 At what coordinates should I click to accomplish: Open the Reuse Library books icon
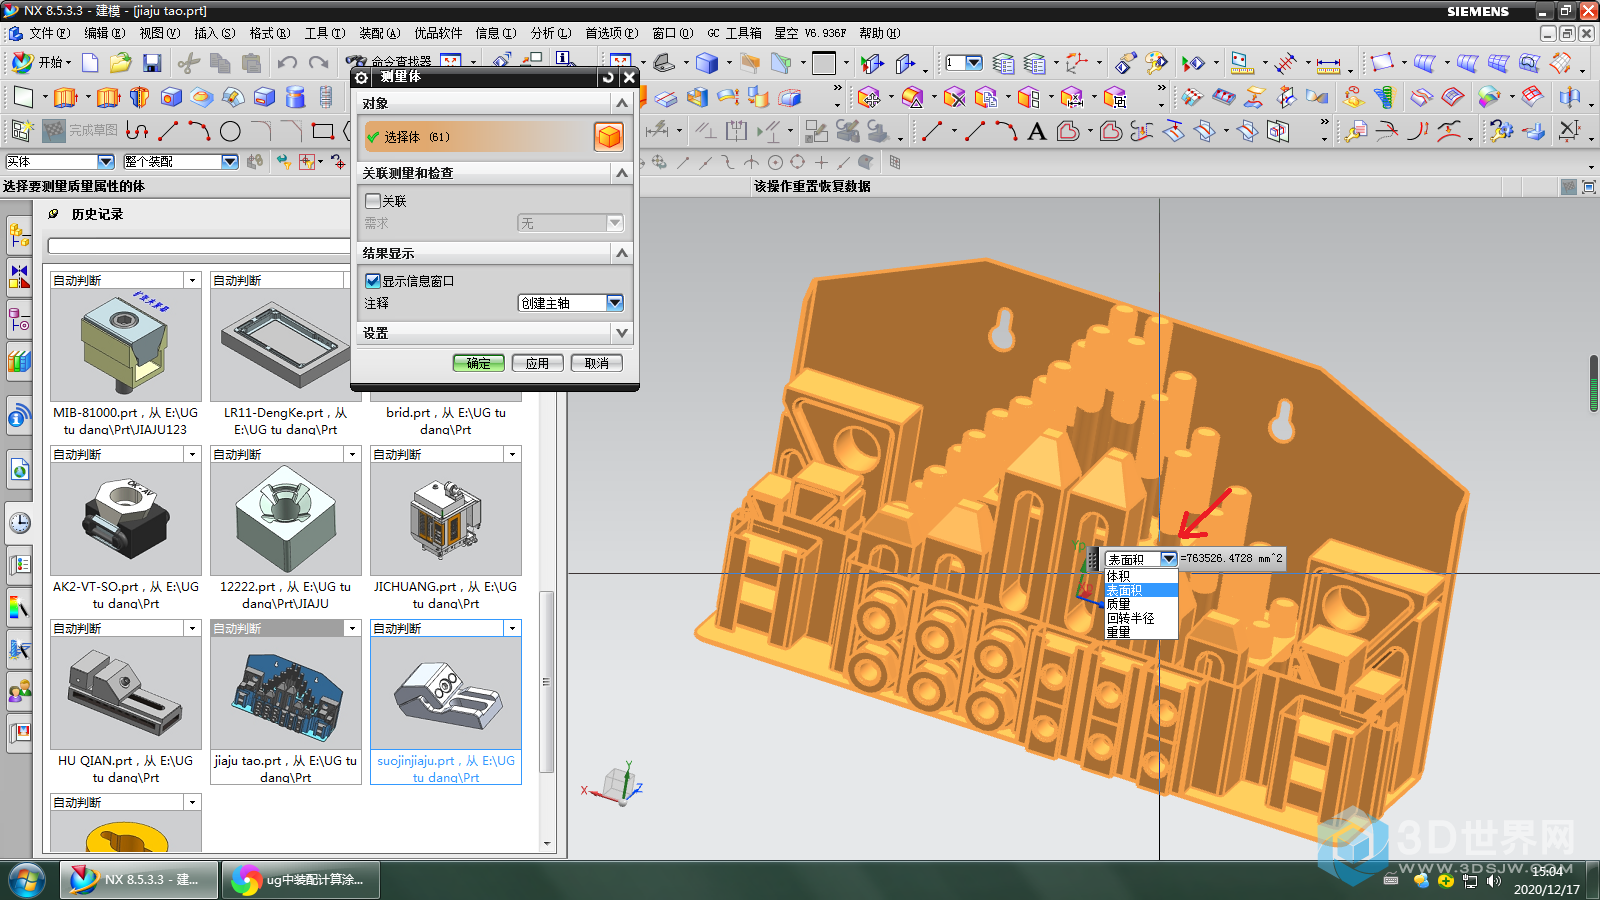tap(19, 361)
